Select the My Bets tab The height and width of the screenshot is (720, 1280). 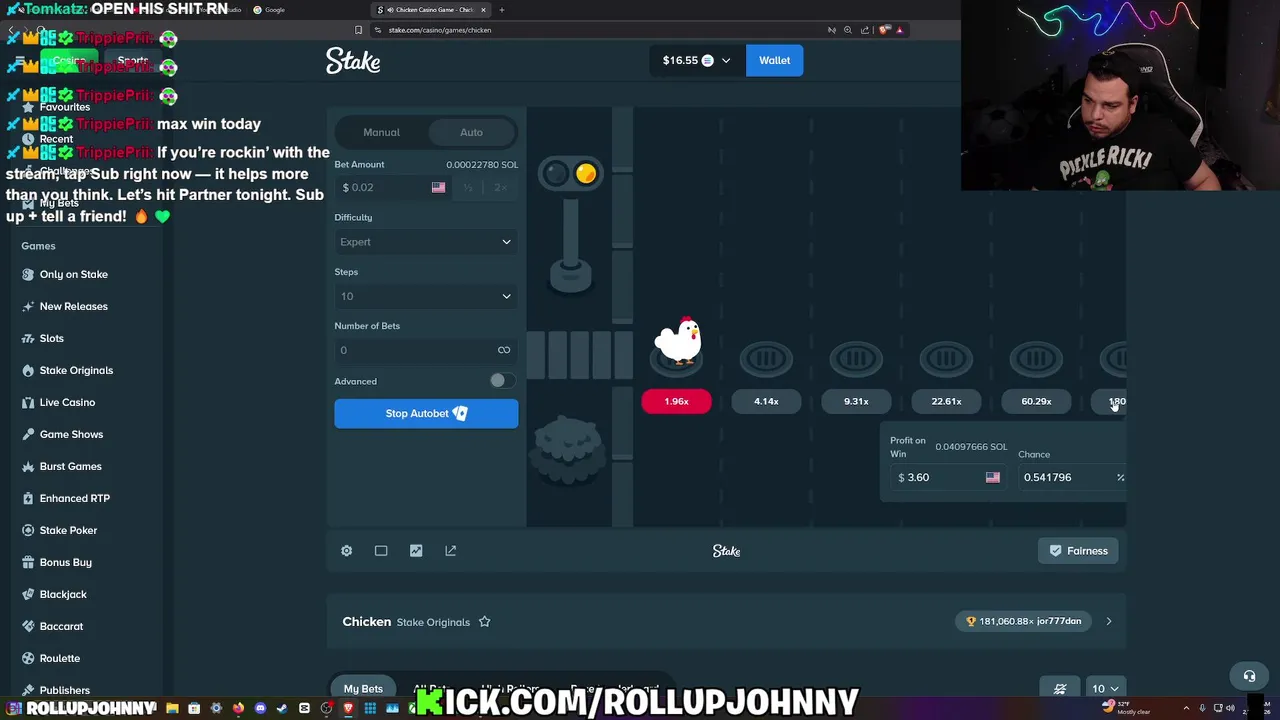tap(363, 688)
